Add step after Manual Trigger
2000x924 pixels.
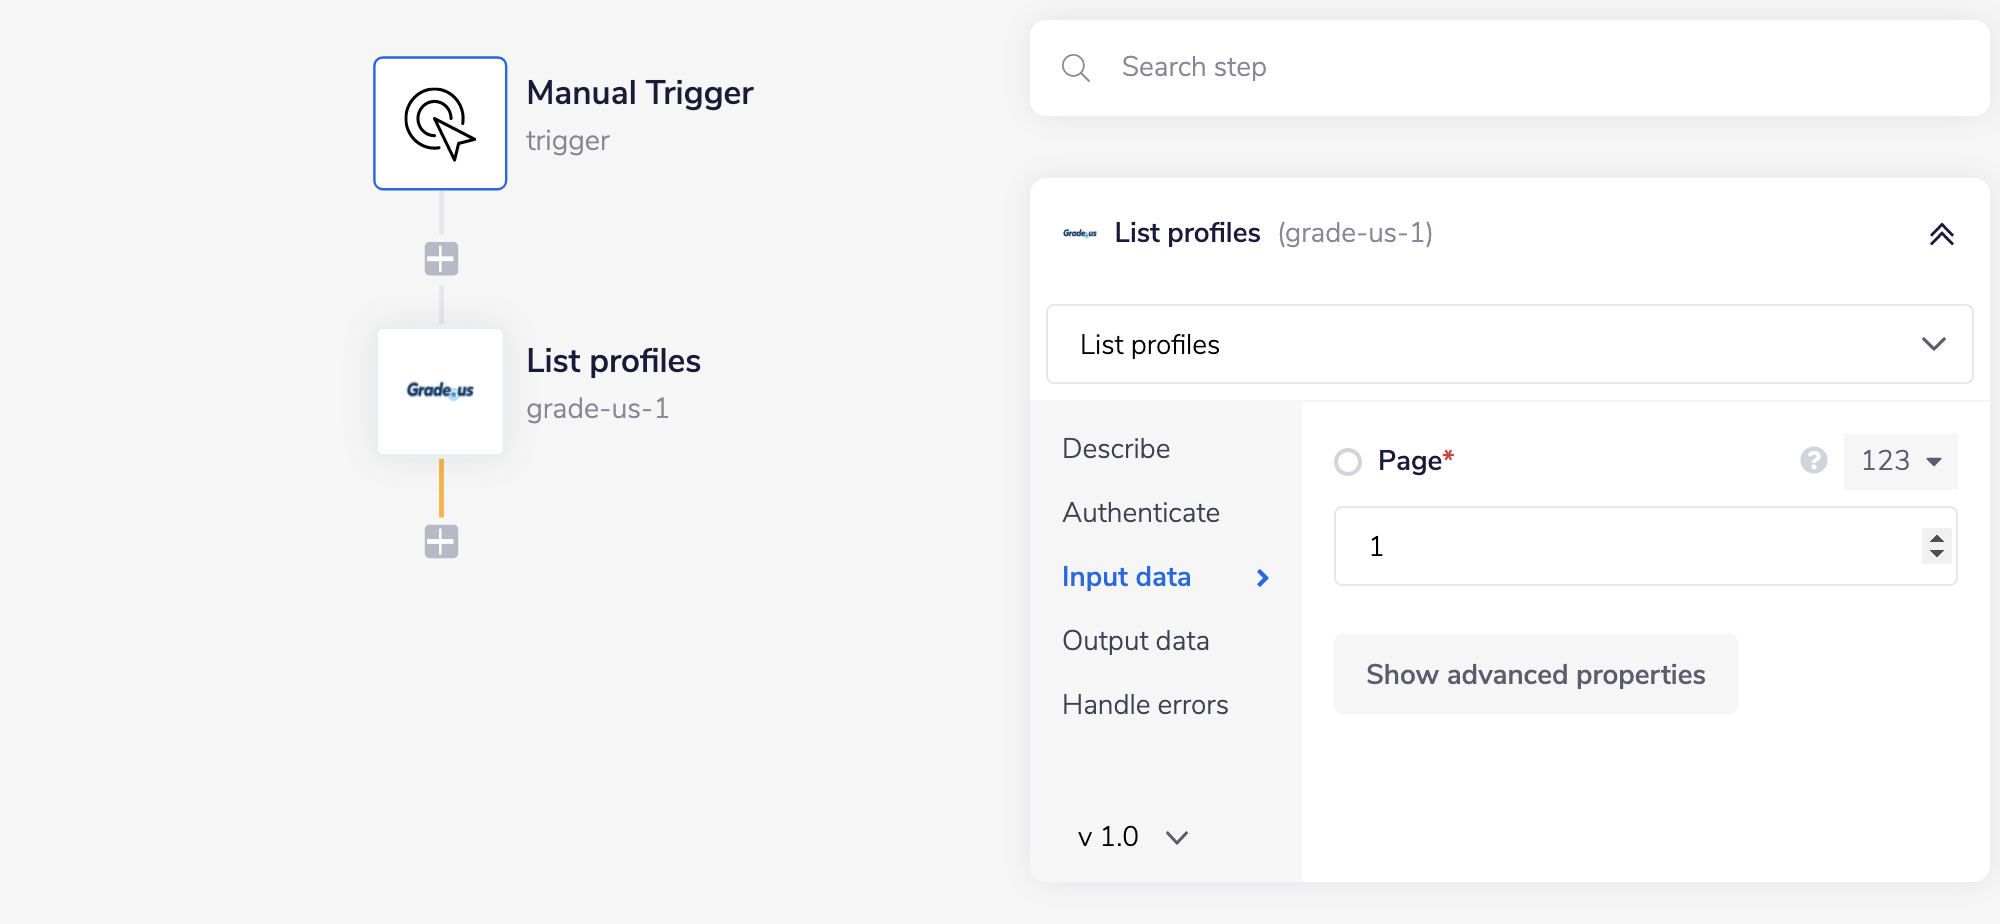point(441,259)
